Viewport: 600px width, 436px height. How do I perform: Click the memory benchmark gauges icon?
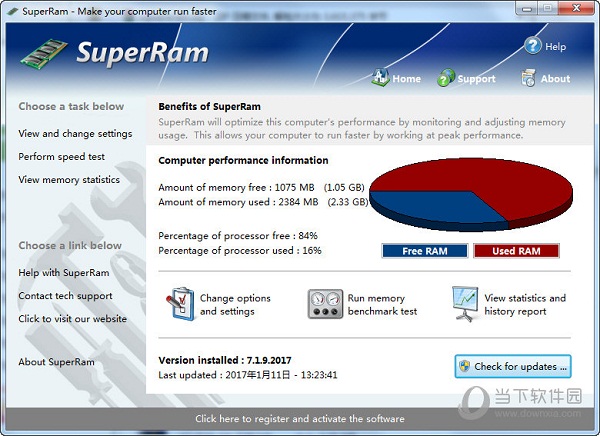pos(325,304)
